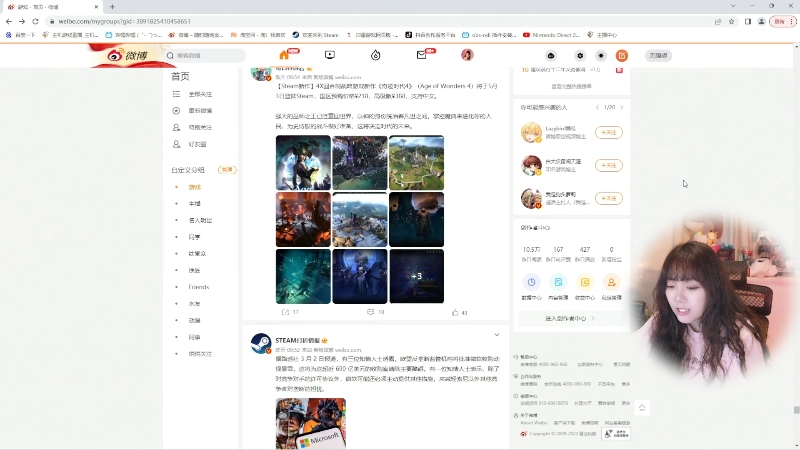Screen dimensions: 800x450
Task: Click the comment icon under Age of Wonders post
Action: (370, 312)
